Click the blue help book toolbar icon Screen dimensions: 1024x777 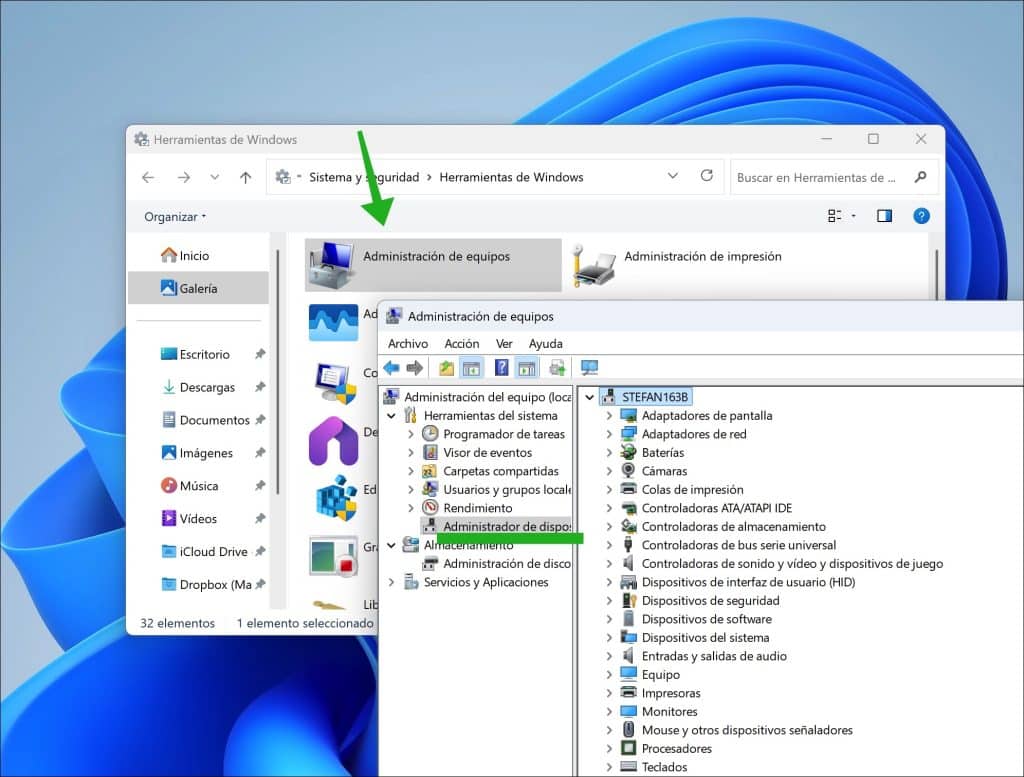(x=501, y=368)
